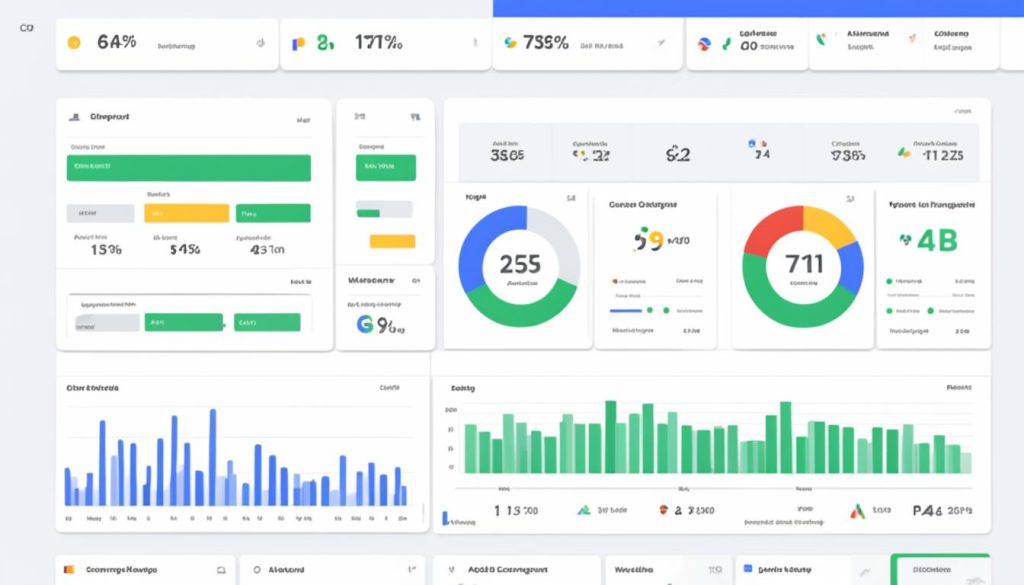Click the yellow button in the first panel

(x=187, y=213)
